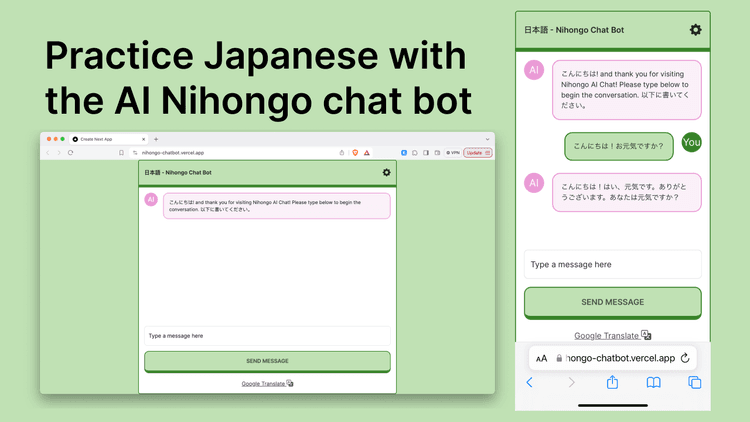The width and height of the screenshot is (750, 422).
Task: Open wallet icon in desktop browser toolbar
Action: pyautogui.click(x=437, y=153)
